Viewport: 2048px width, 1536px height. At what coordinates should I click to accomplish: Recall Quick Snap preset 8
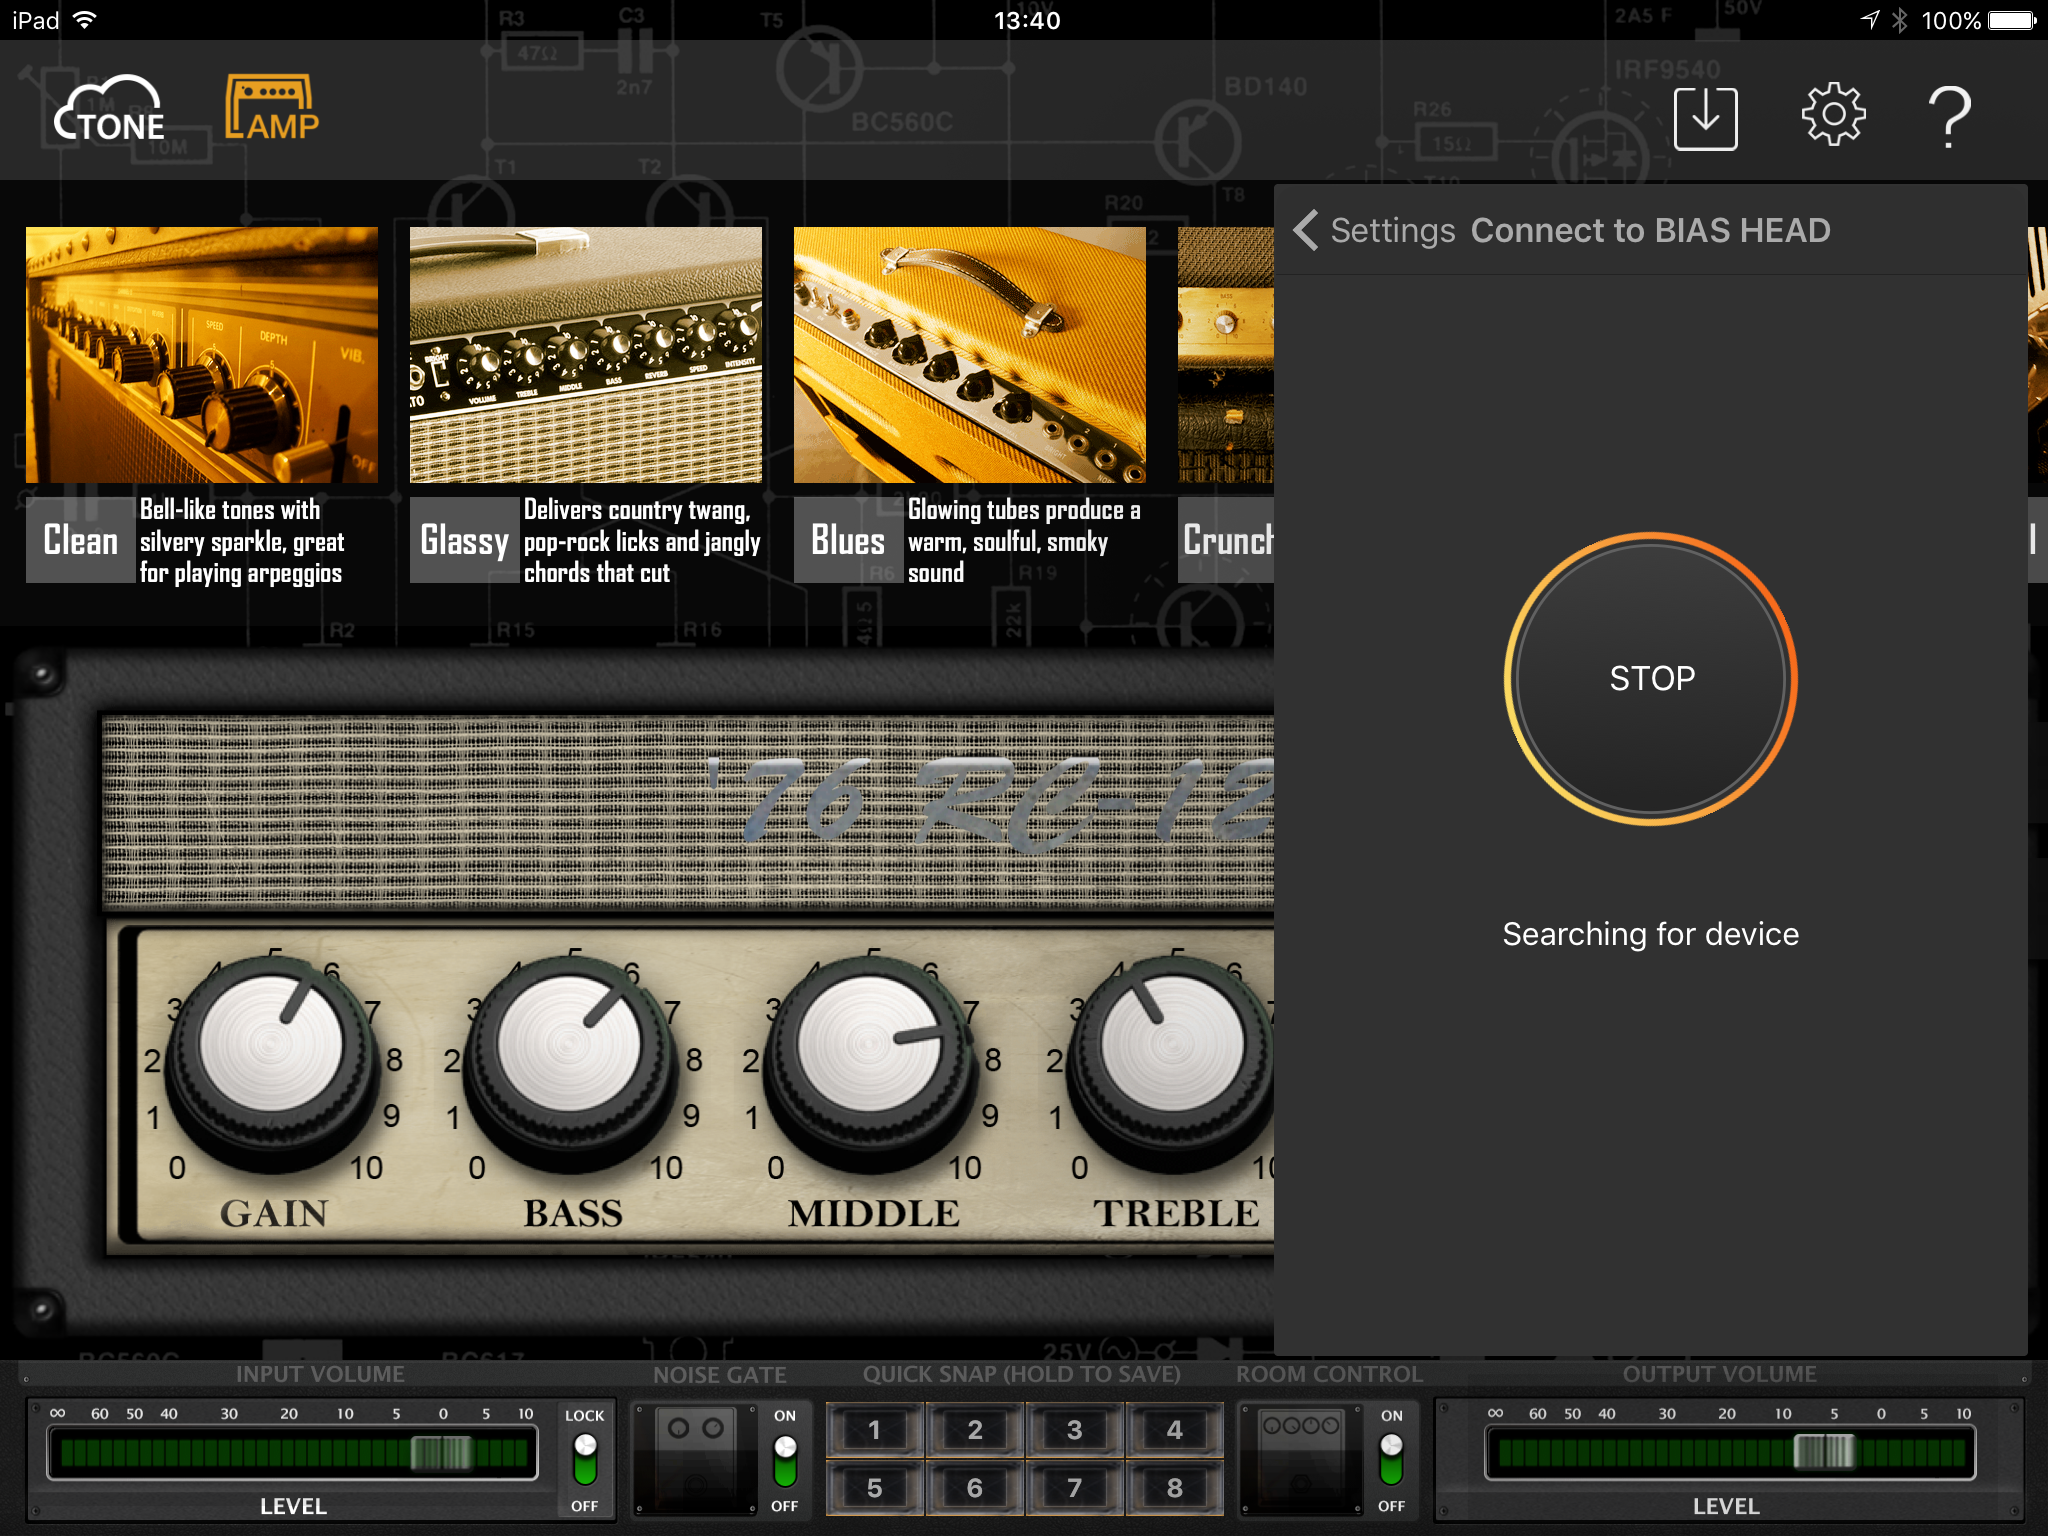pos(1175,1488)
